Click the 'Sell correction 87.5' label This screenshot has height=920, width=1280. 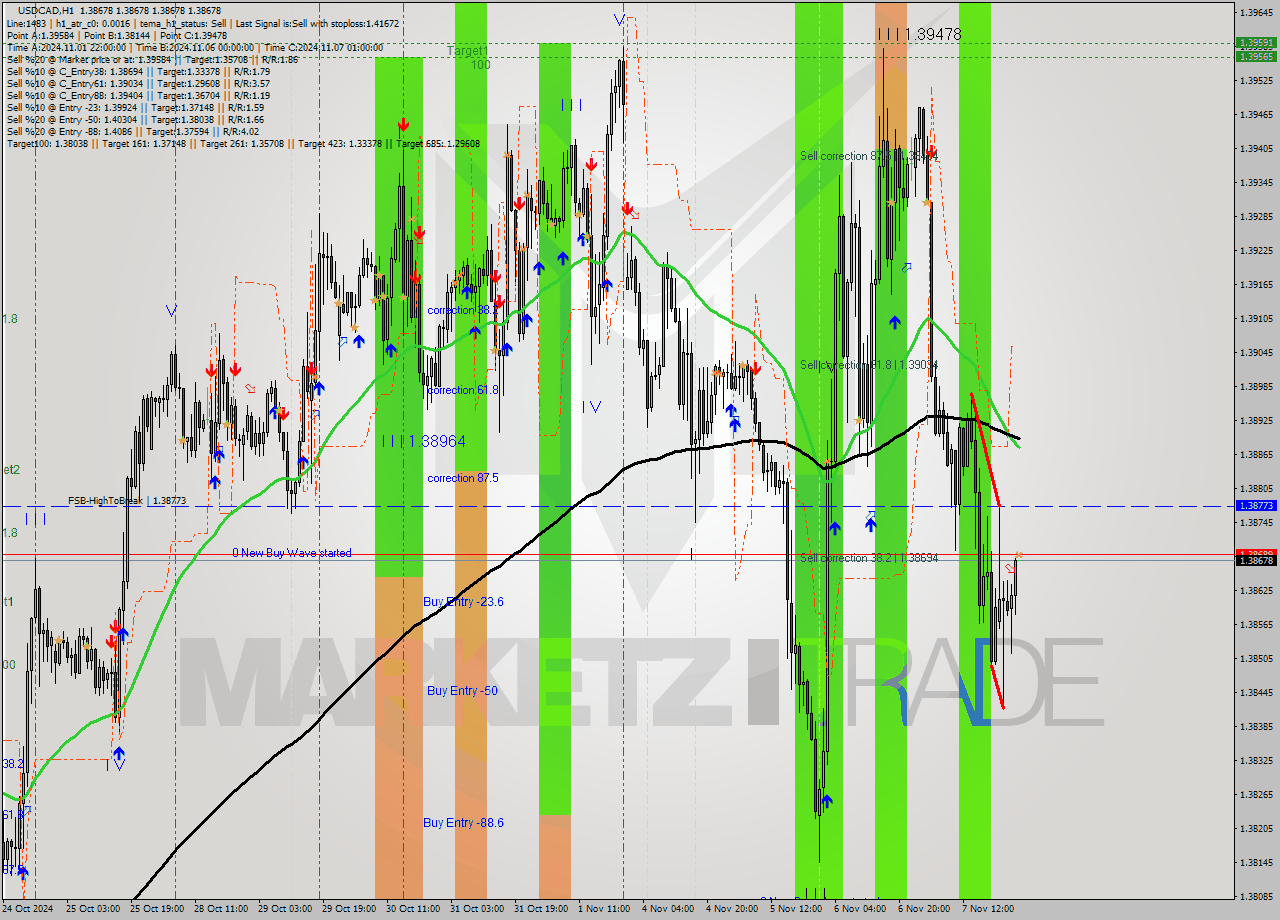pos(869,156)
